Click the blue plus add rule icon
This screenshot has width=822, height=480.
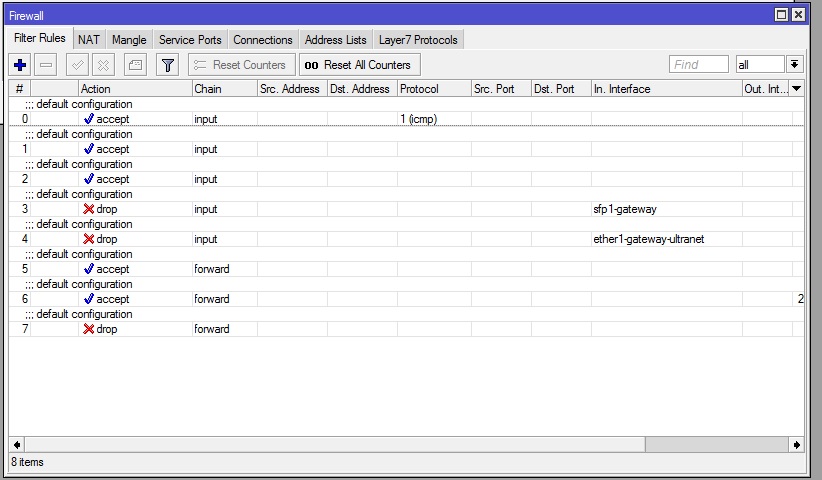pyautogui.click(x=20, y=65)
